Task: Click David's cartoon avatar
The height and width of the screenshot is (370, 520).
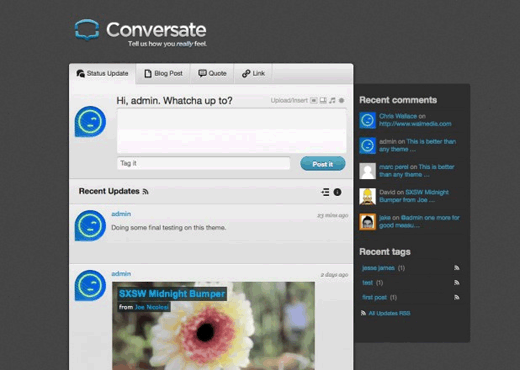Action: click(x=367, y=196)
